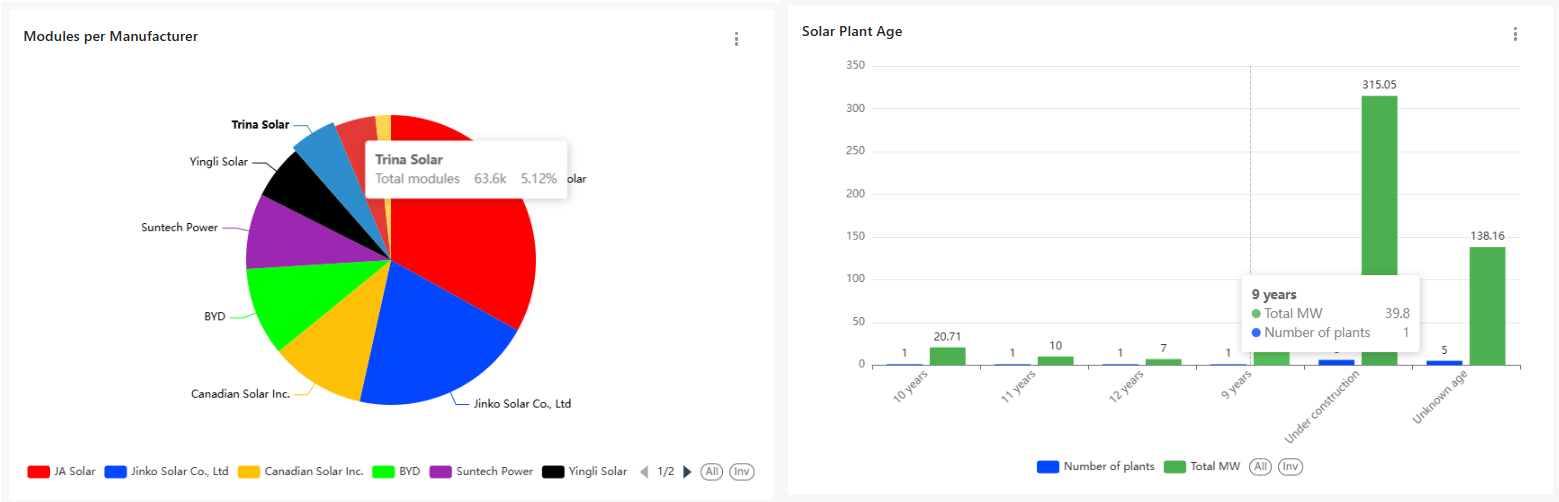Toggle Suntech Power legend item
The image size is (1559, 502).
(x=482, y=472)
